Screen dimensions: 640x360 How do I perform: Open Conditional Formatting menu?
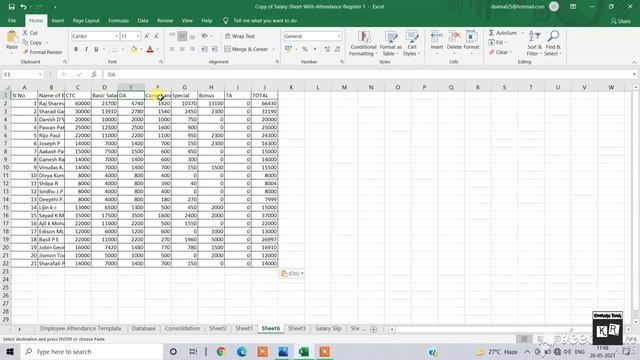[x=363, y=44]
